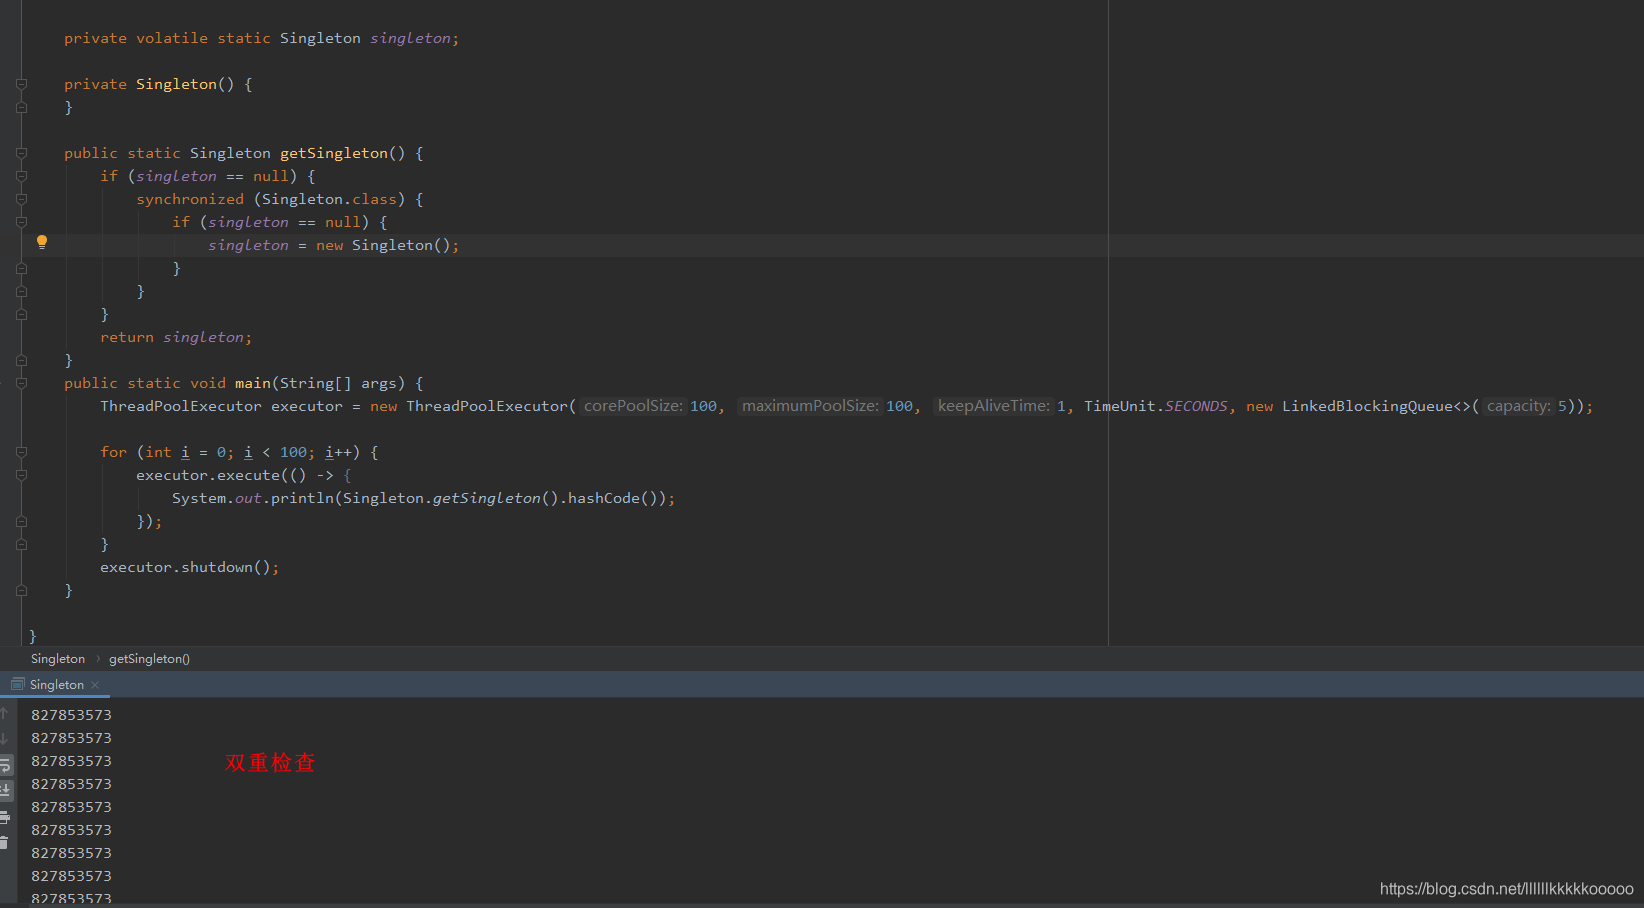Click the maximumPoolSize: parameter hint
1644x908 pixels.
(810, 406)
